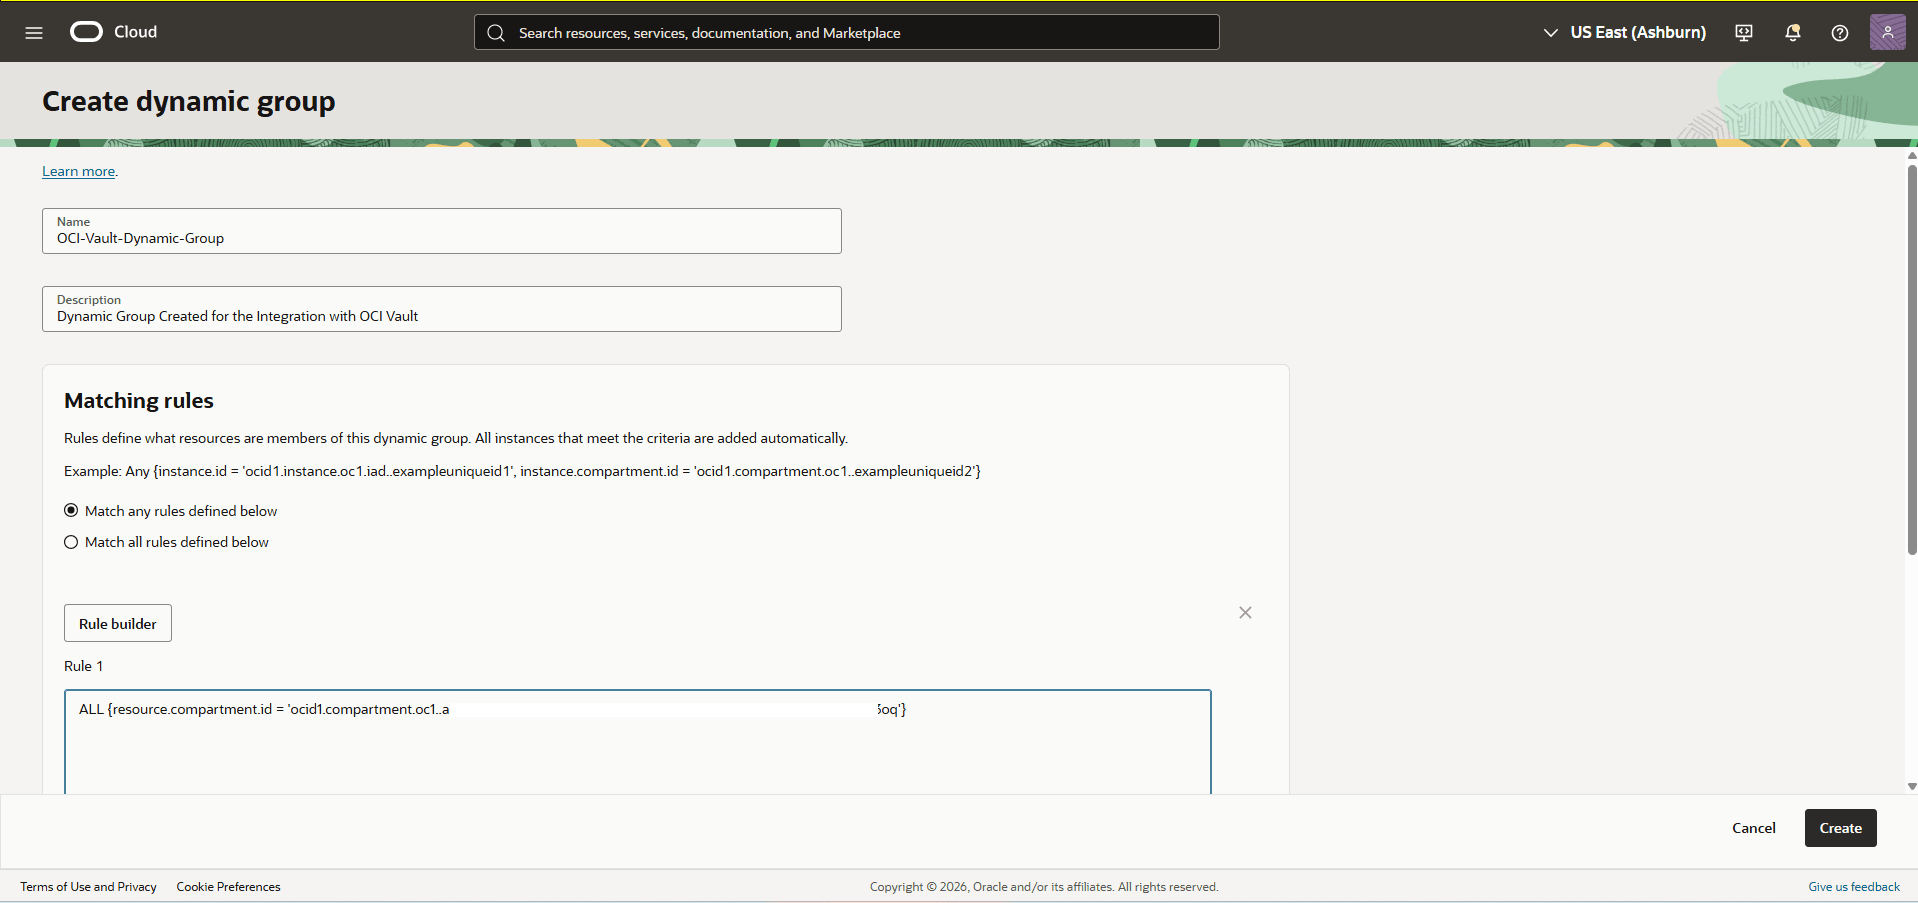Screen dimensions: 1918x903
Task: Click Give us feedback link
Action: tap(1854, 887)
